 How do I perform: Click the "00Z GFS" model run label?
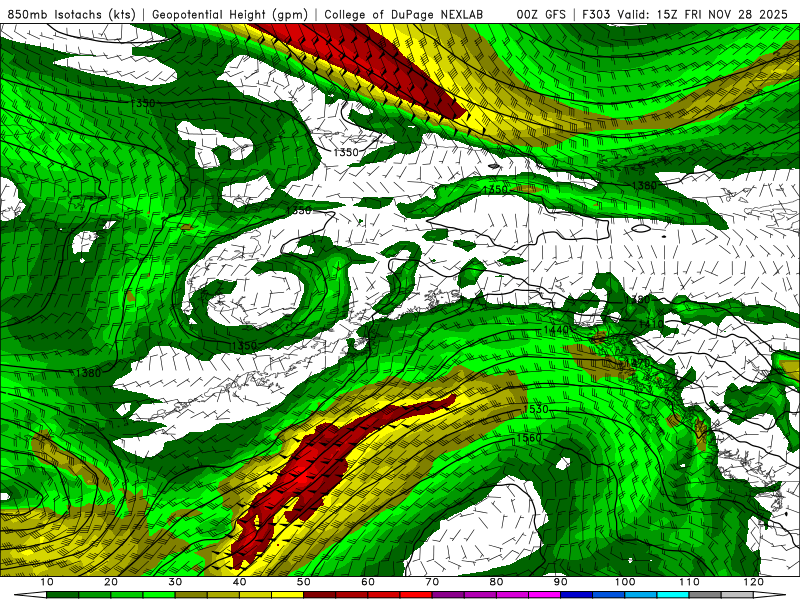tap(541, 14)
